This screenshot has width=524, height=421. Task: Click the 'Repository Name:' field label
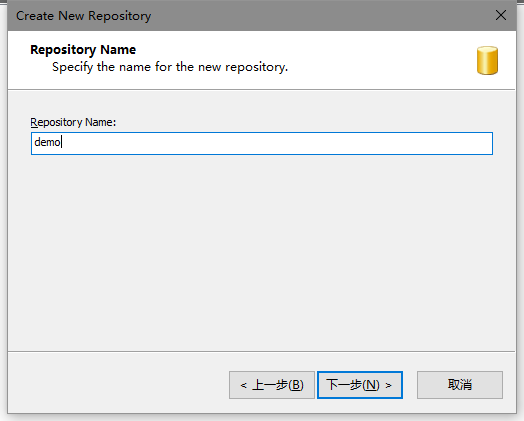(73, 122)
